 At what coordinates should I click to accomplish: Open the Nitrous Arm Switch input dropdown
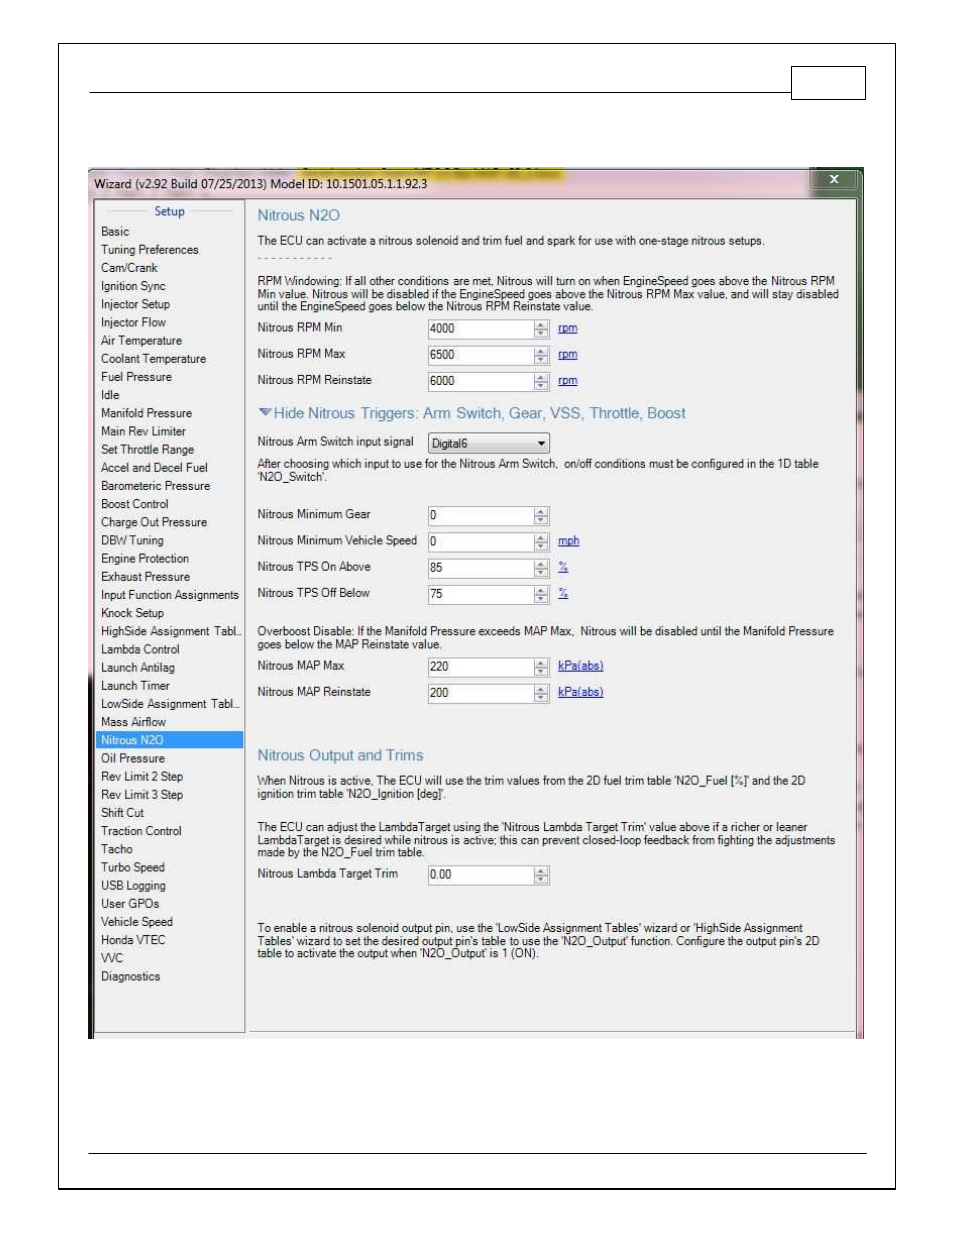(x=489, y=443)
